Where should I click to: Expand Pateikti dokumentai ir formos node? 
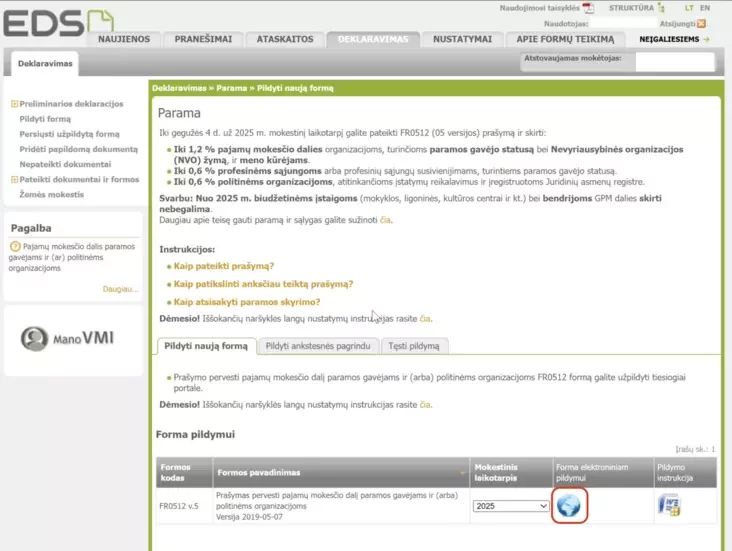[x=14, y=179]
